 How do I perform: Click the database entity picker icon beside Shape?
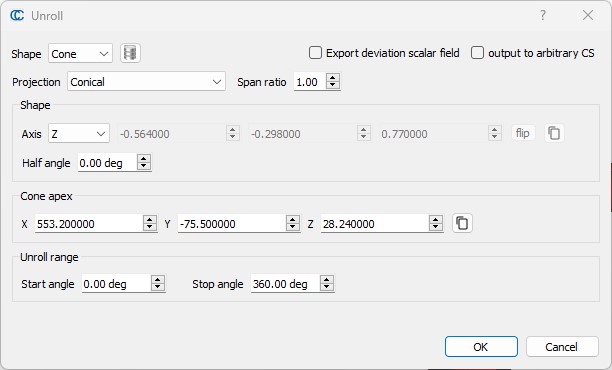coord(130,53)
